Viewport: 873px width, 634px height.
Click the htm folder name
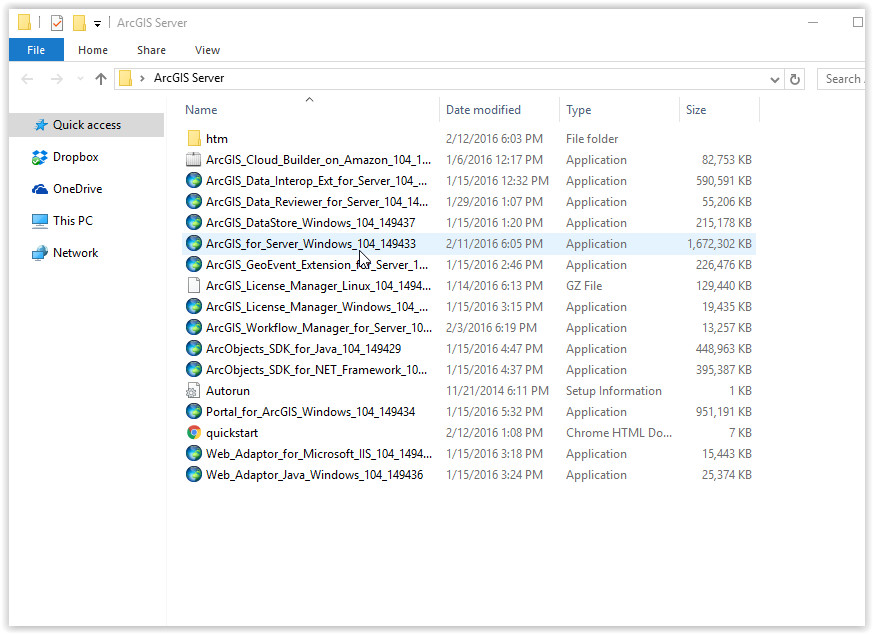coord(217,139)
